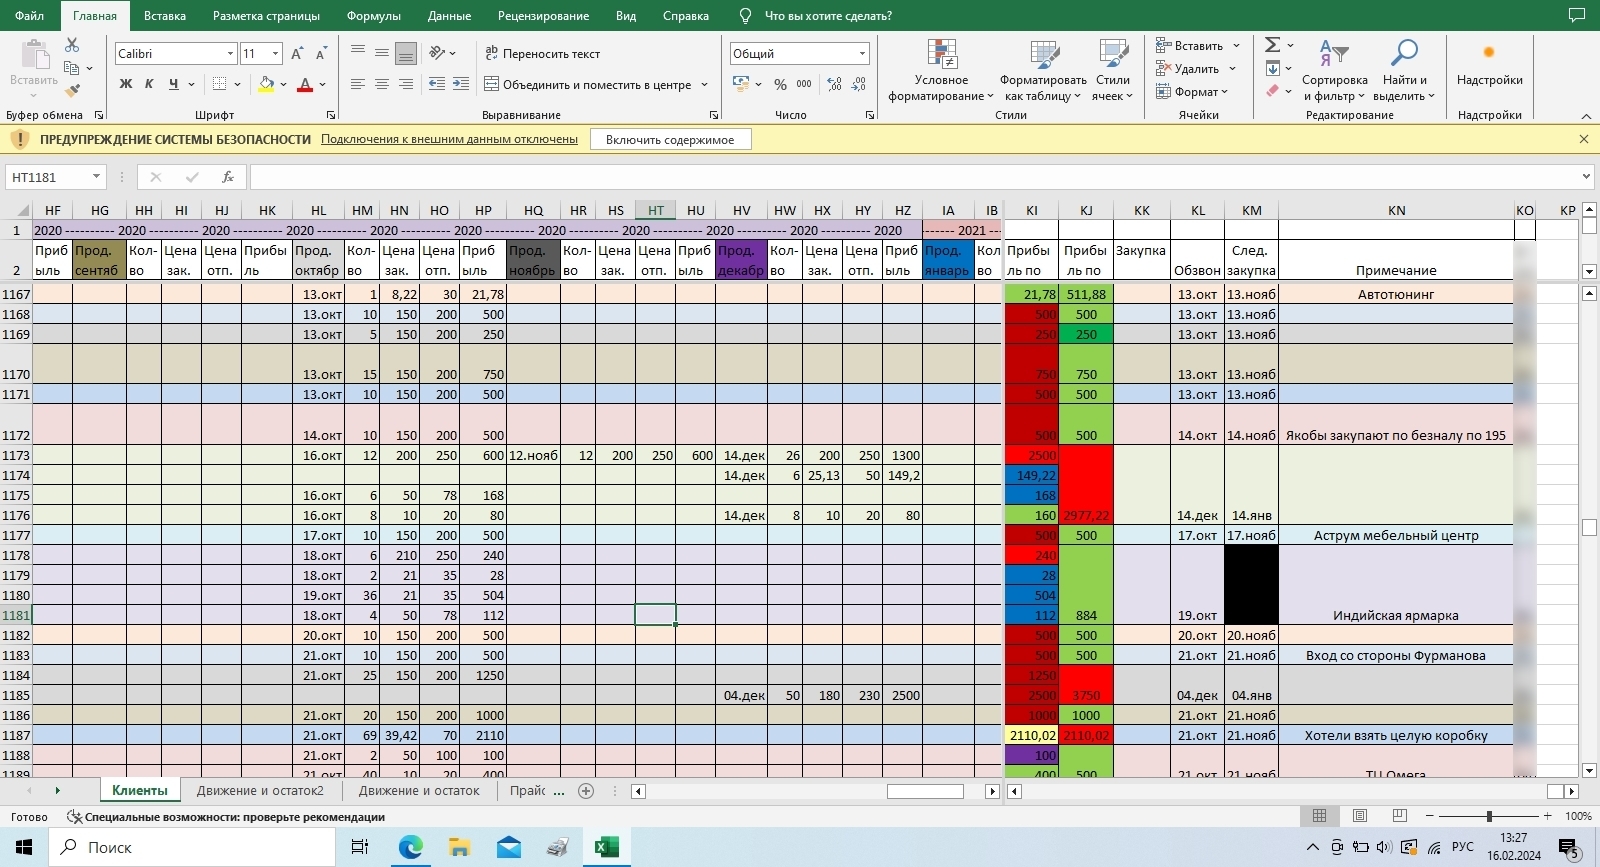Select the Format Painter brush
Screen dimensions: 1600x867
click(72, 91)
